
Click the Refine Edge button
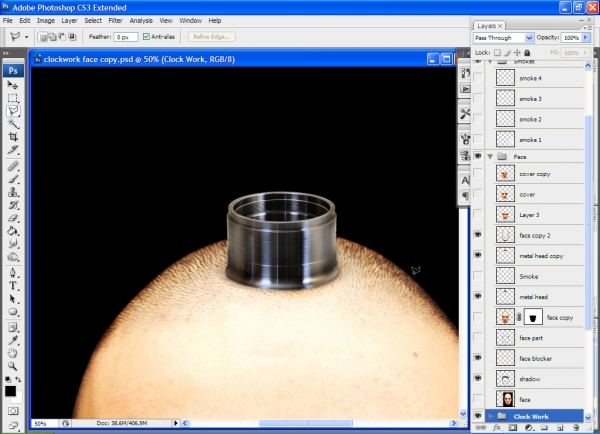(x=212, y=37)
